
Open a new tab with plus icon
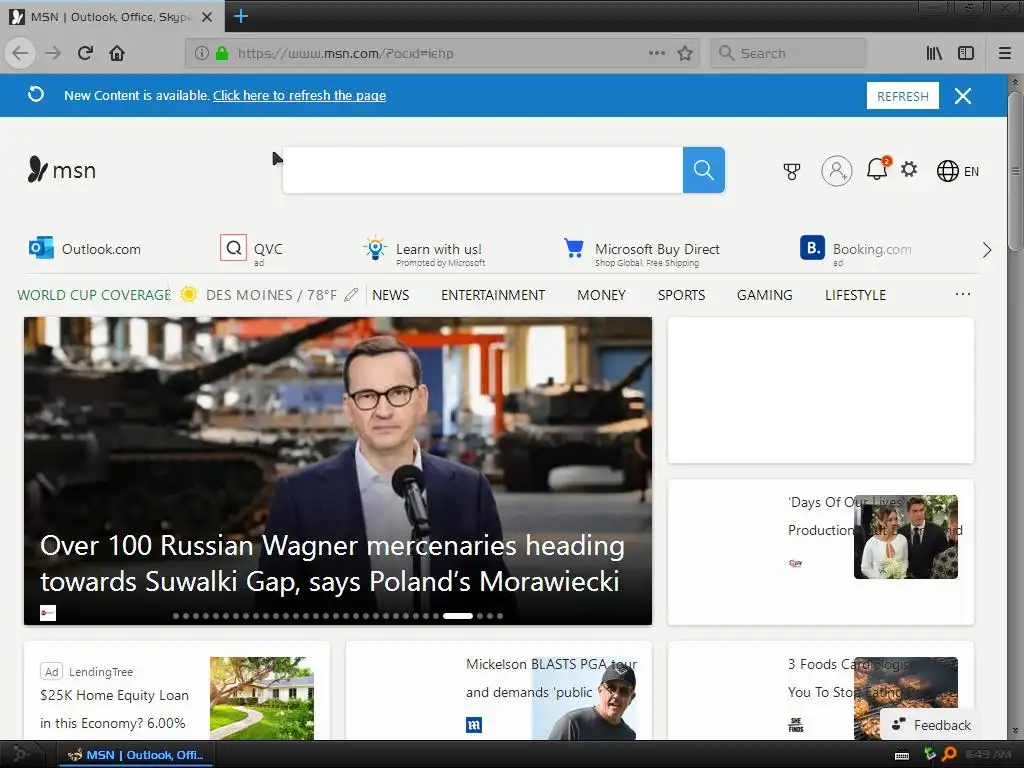(240, 16)
